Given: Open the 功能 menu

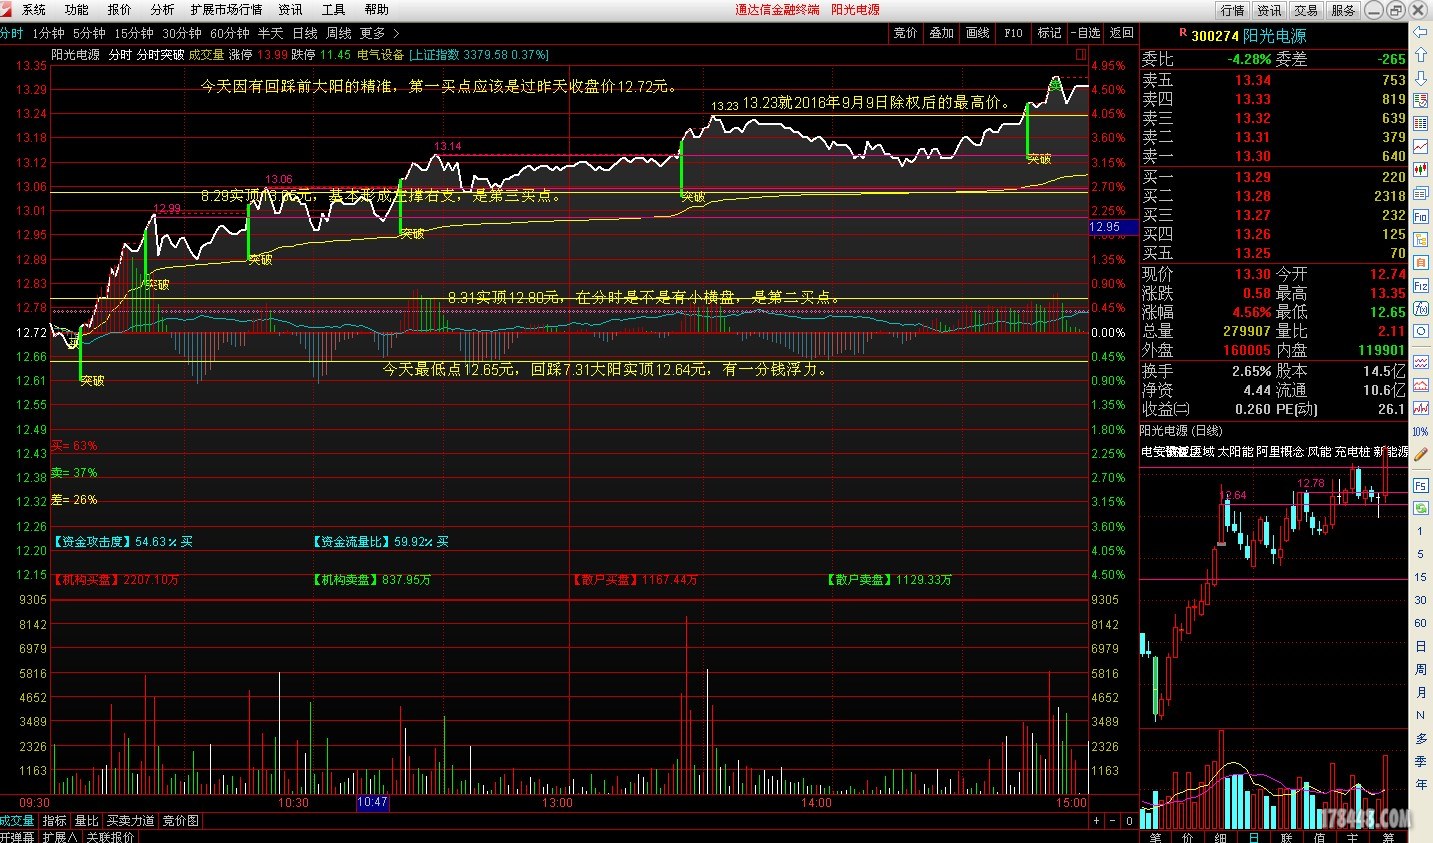Looking at the screenshot, I should (77, 9).
